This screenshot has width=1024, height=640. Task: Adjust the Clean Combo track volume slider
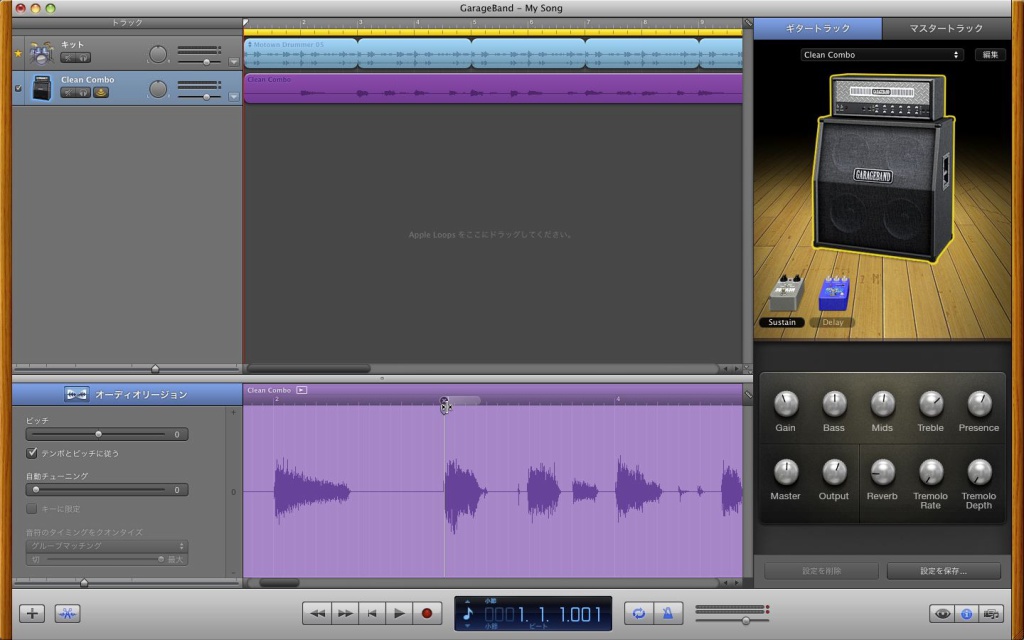point(206,97)
